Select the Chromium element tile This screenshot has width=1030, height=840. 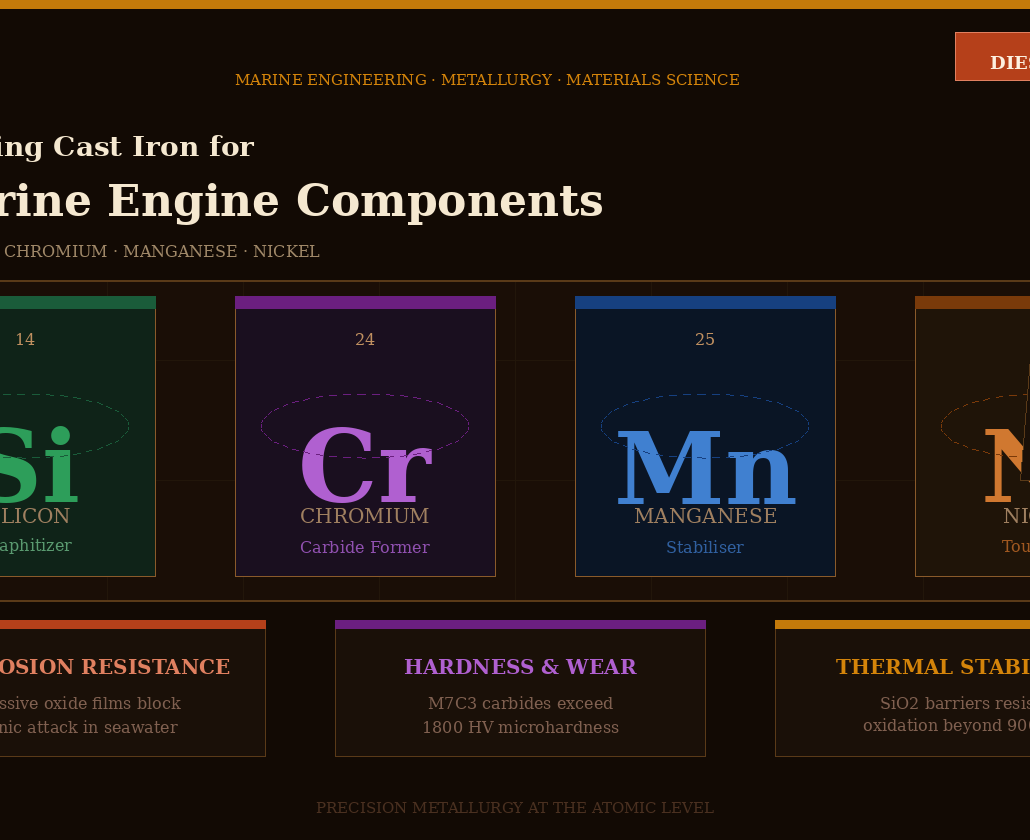365,437
